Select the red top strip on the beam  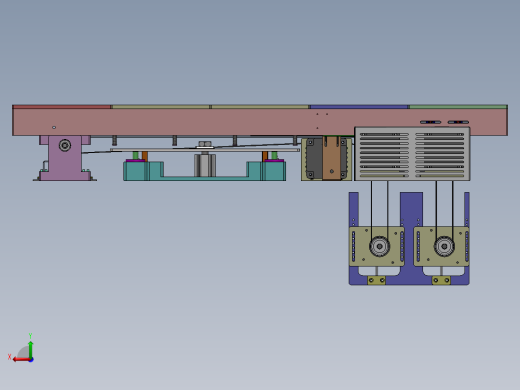pos(62,107)
